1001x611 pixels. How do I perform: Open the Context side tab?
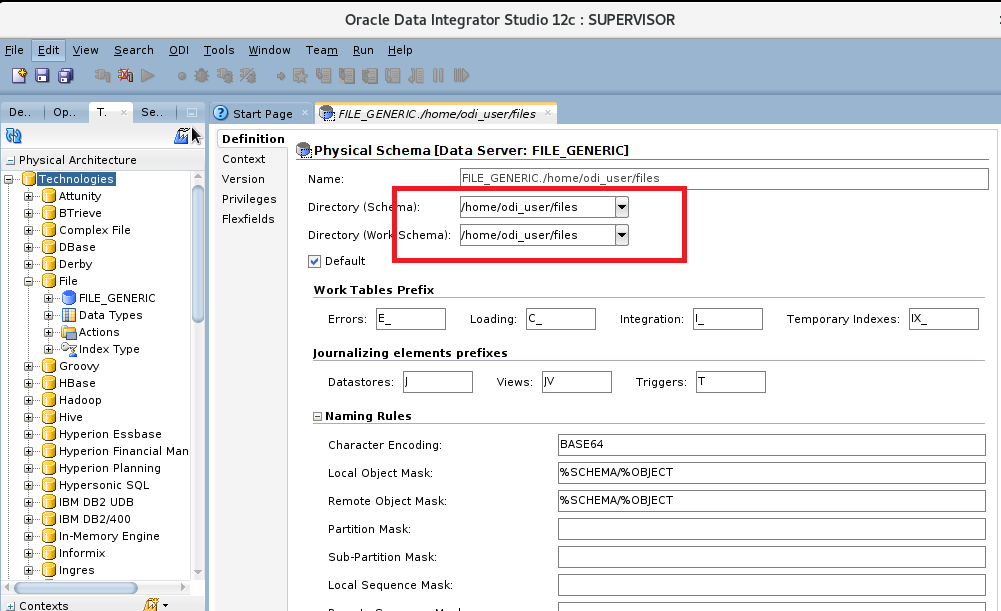[x=243, y=159]
